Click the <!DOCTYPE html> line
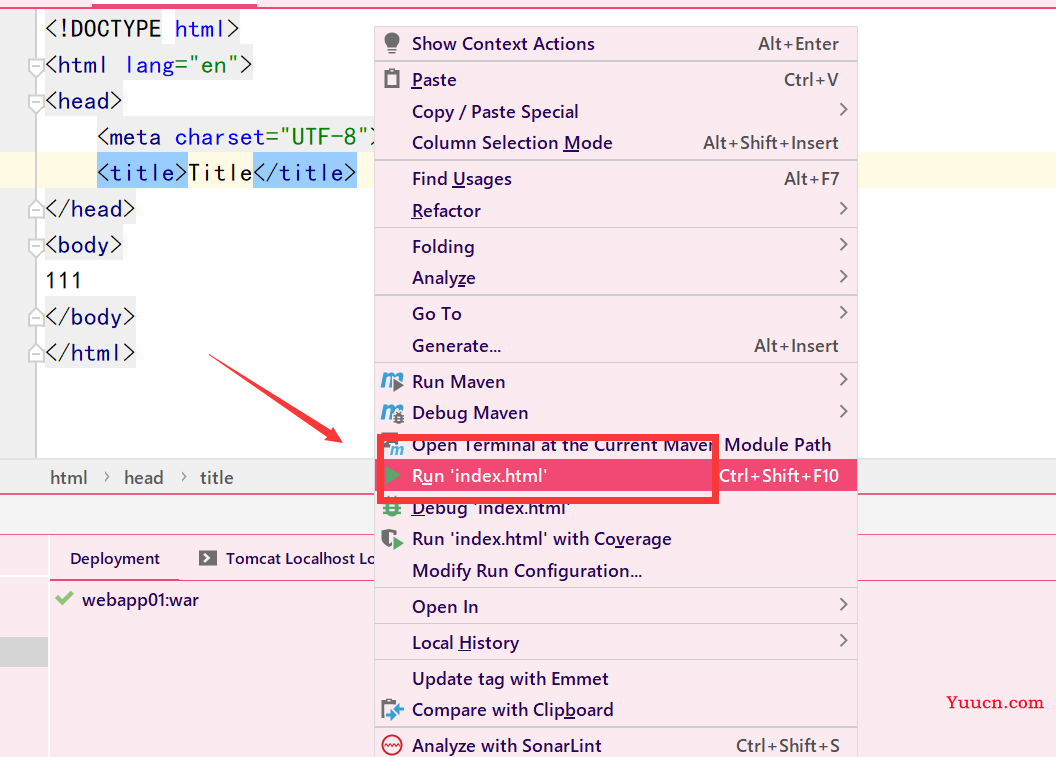The image size is (1056, 757). point(142,29)
